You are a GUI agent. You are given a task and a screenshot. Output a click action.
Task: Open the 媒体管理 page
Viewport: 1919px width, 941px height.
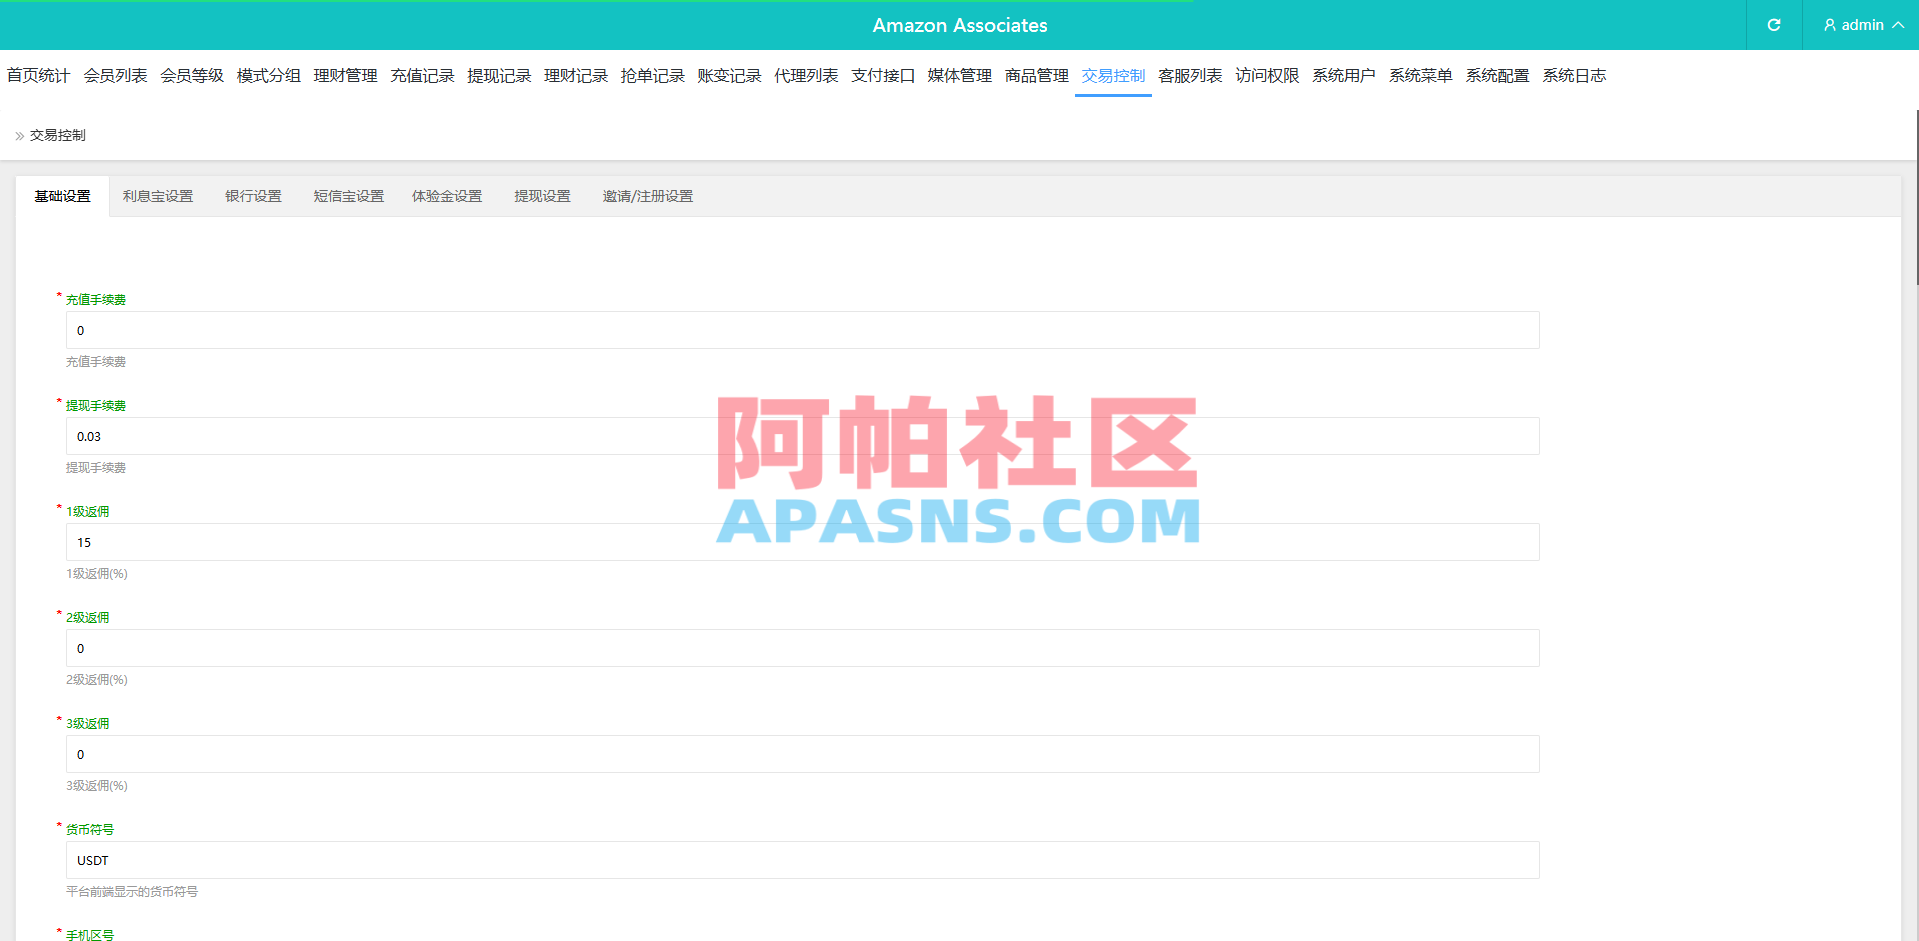(958, 75)
